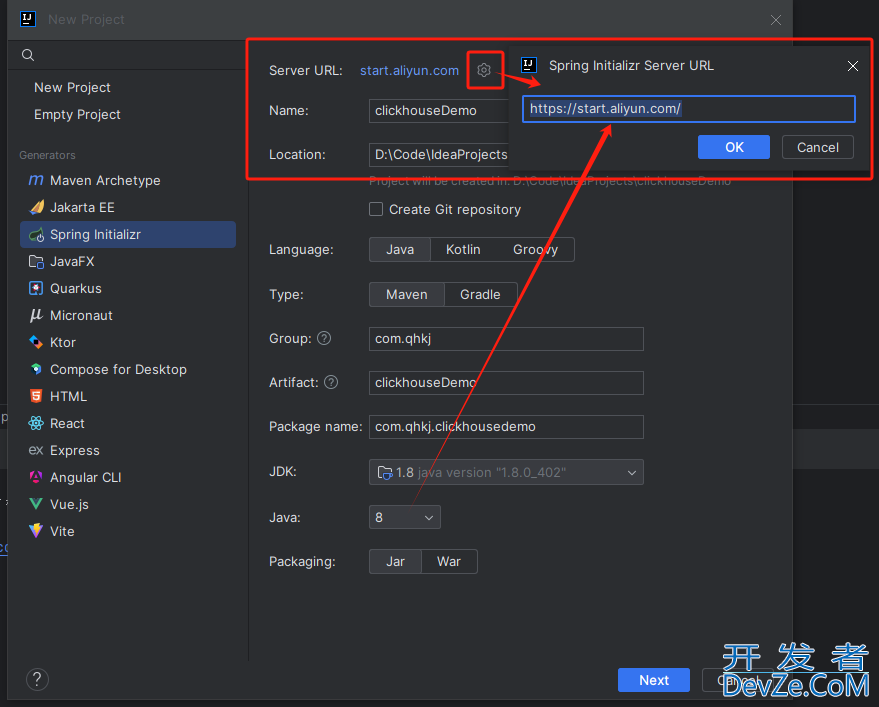Select the Quarkus generator icon

(36, 289)
